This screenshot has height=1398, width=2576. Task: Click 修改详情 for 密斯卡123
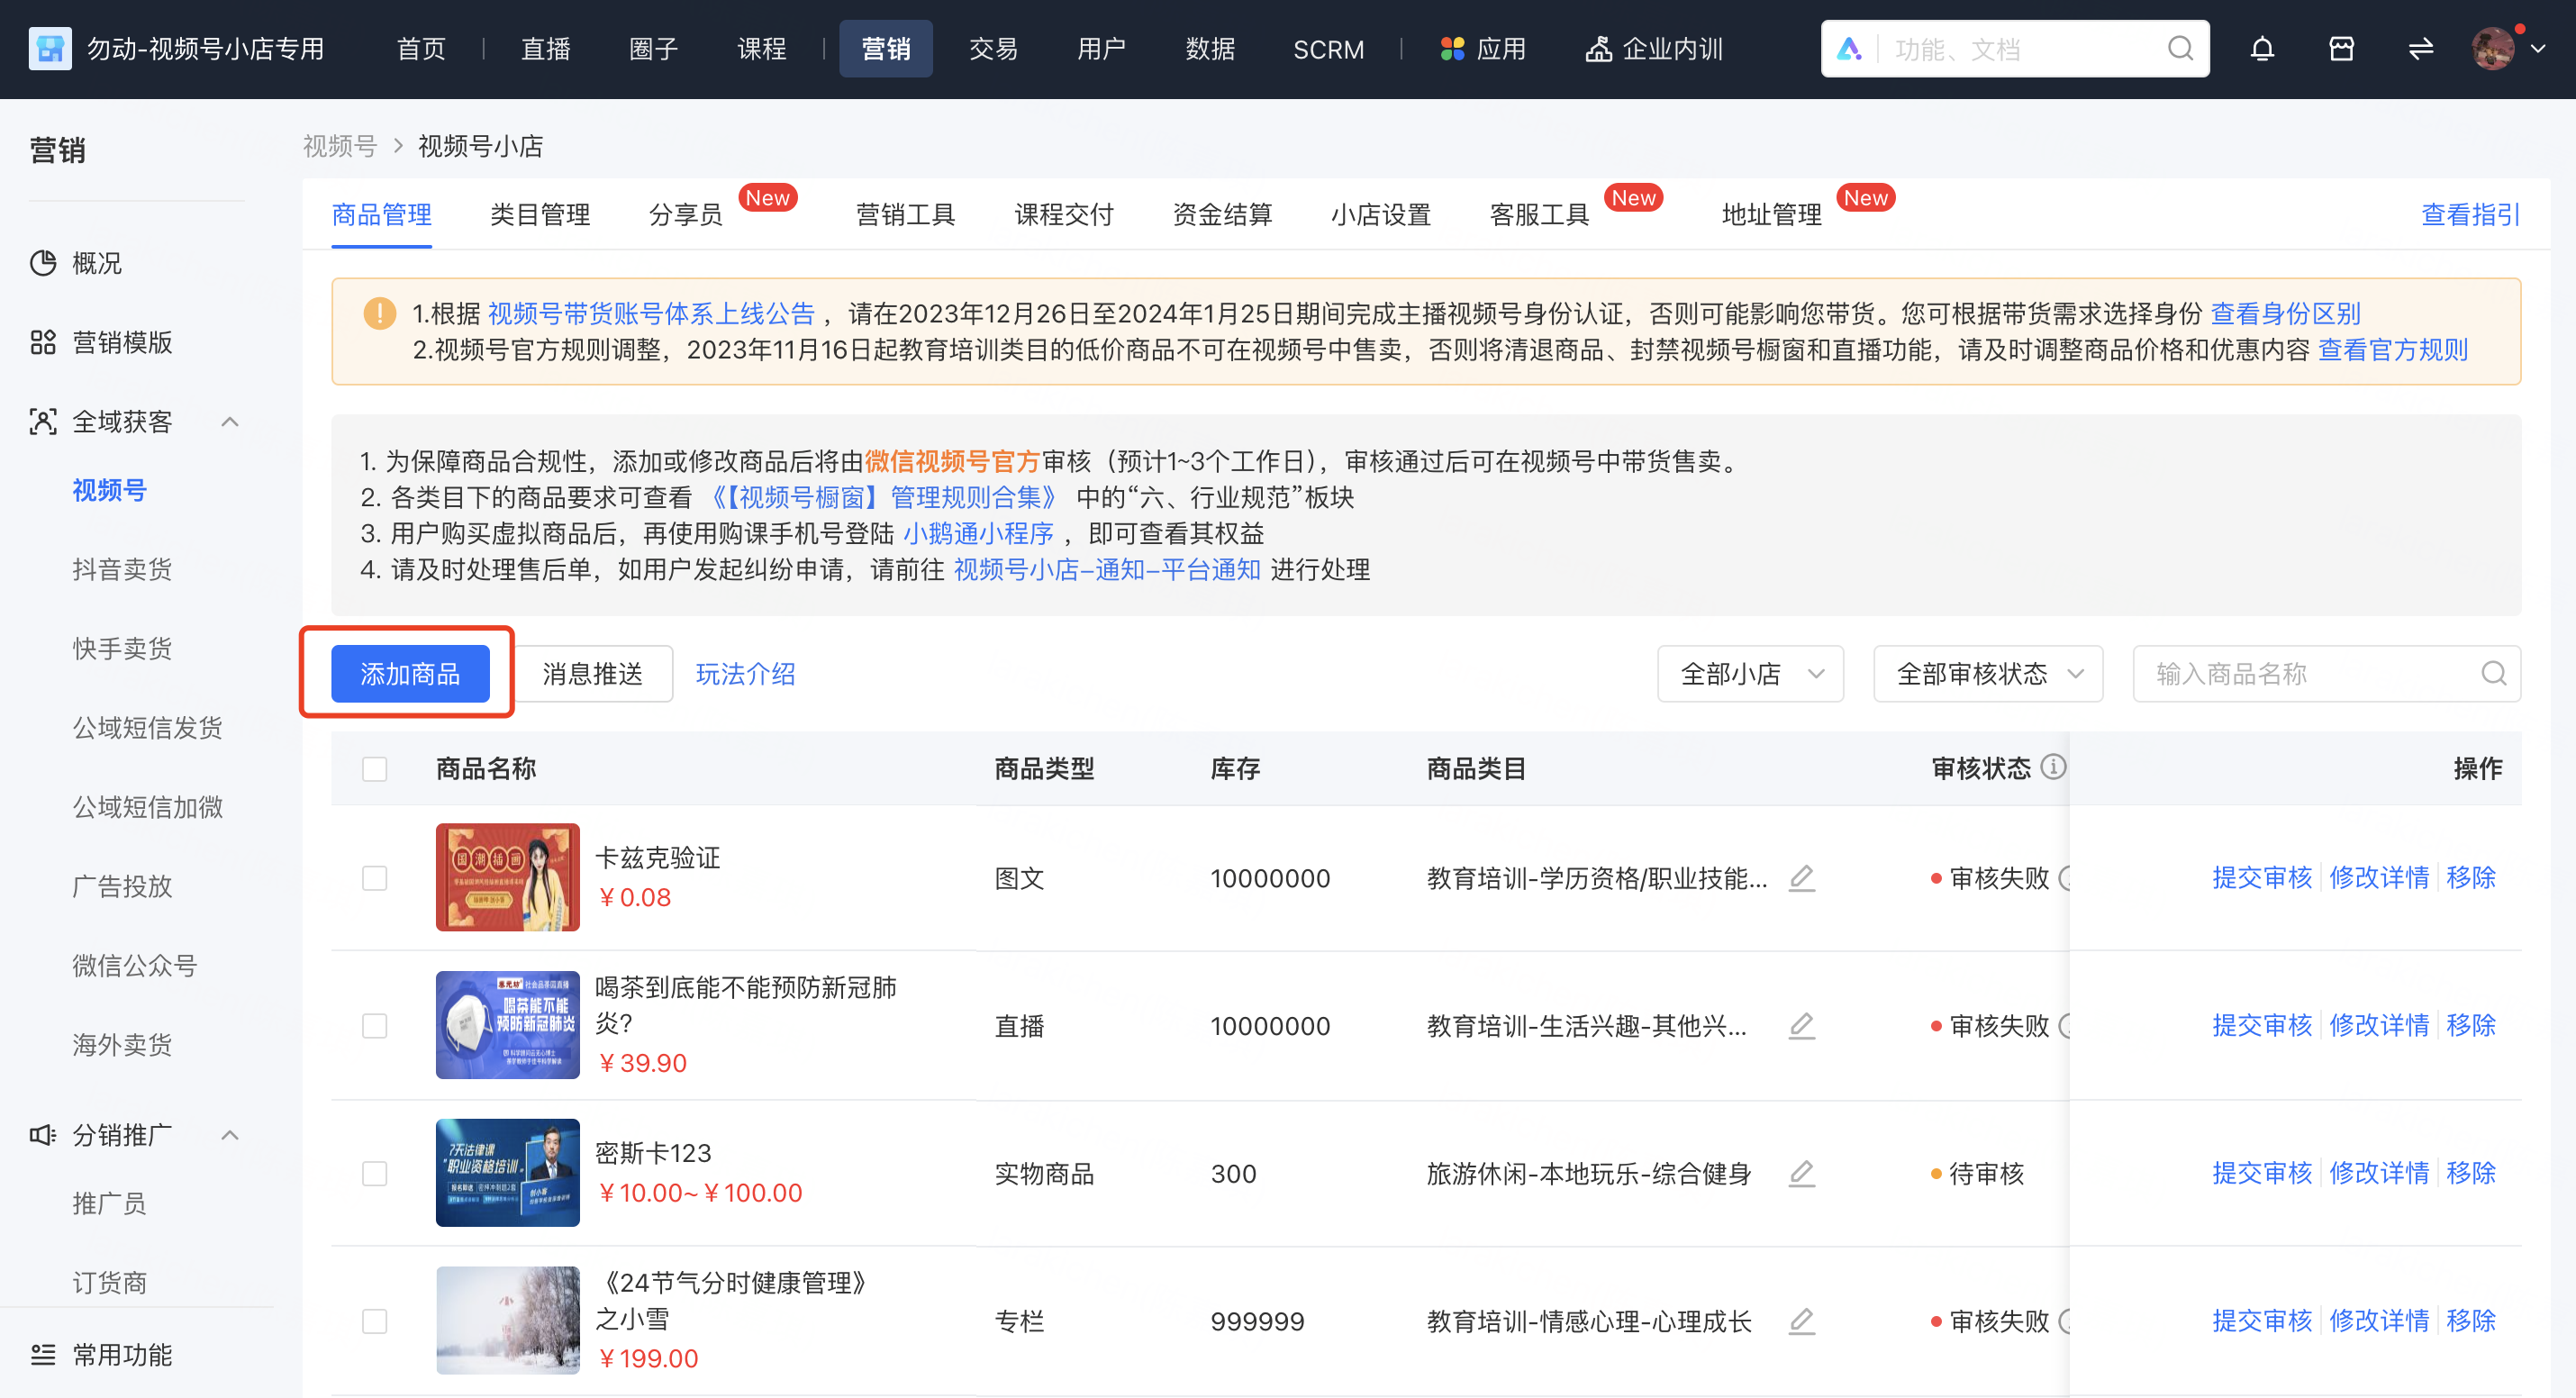click(2379, 1172)
